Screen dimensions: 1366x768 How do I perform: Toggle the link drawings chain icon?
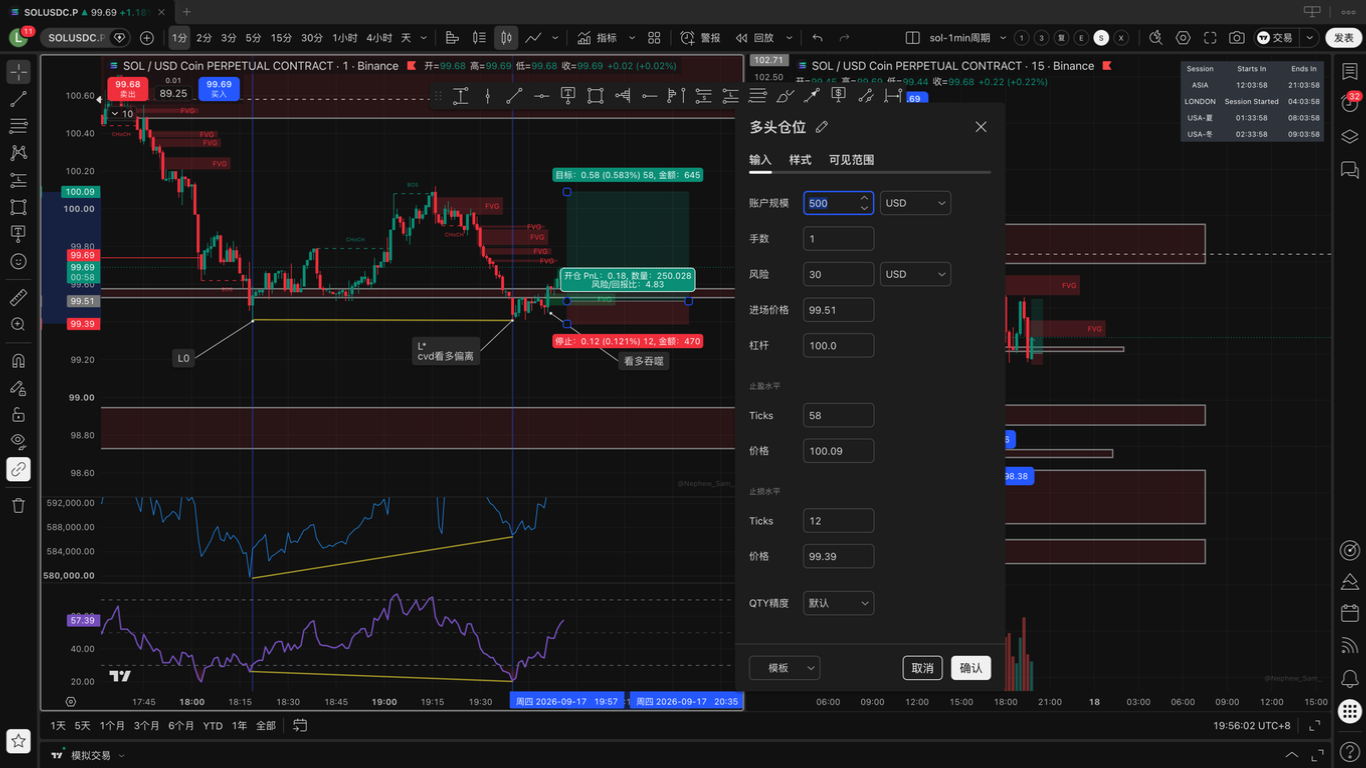(x=18, y=469)
